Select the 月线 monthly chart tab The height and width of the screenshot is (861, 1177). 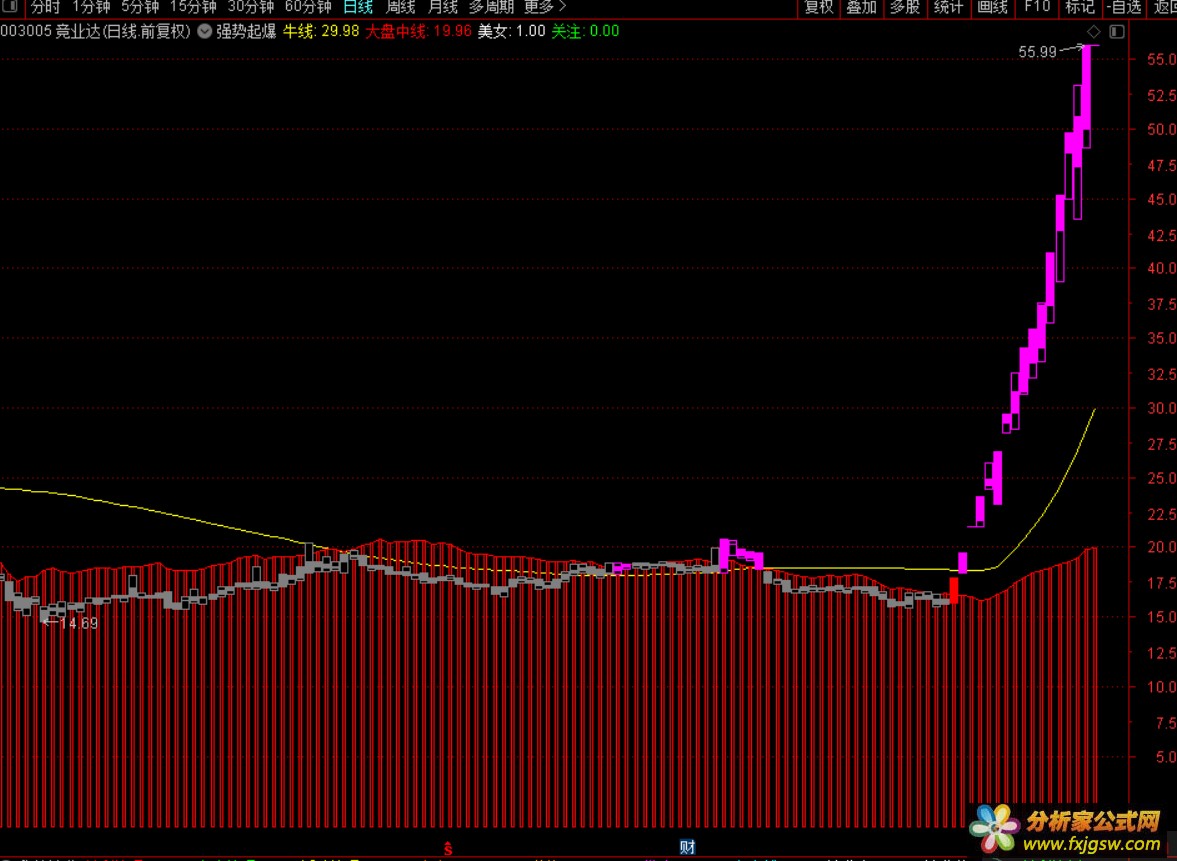click(x=442, y=7)
